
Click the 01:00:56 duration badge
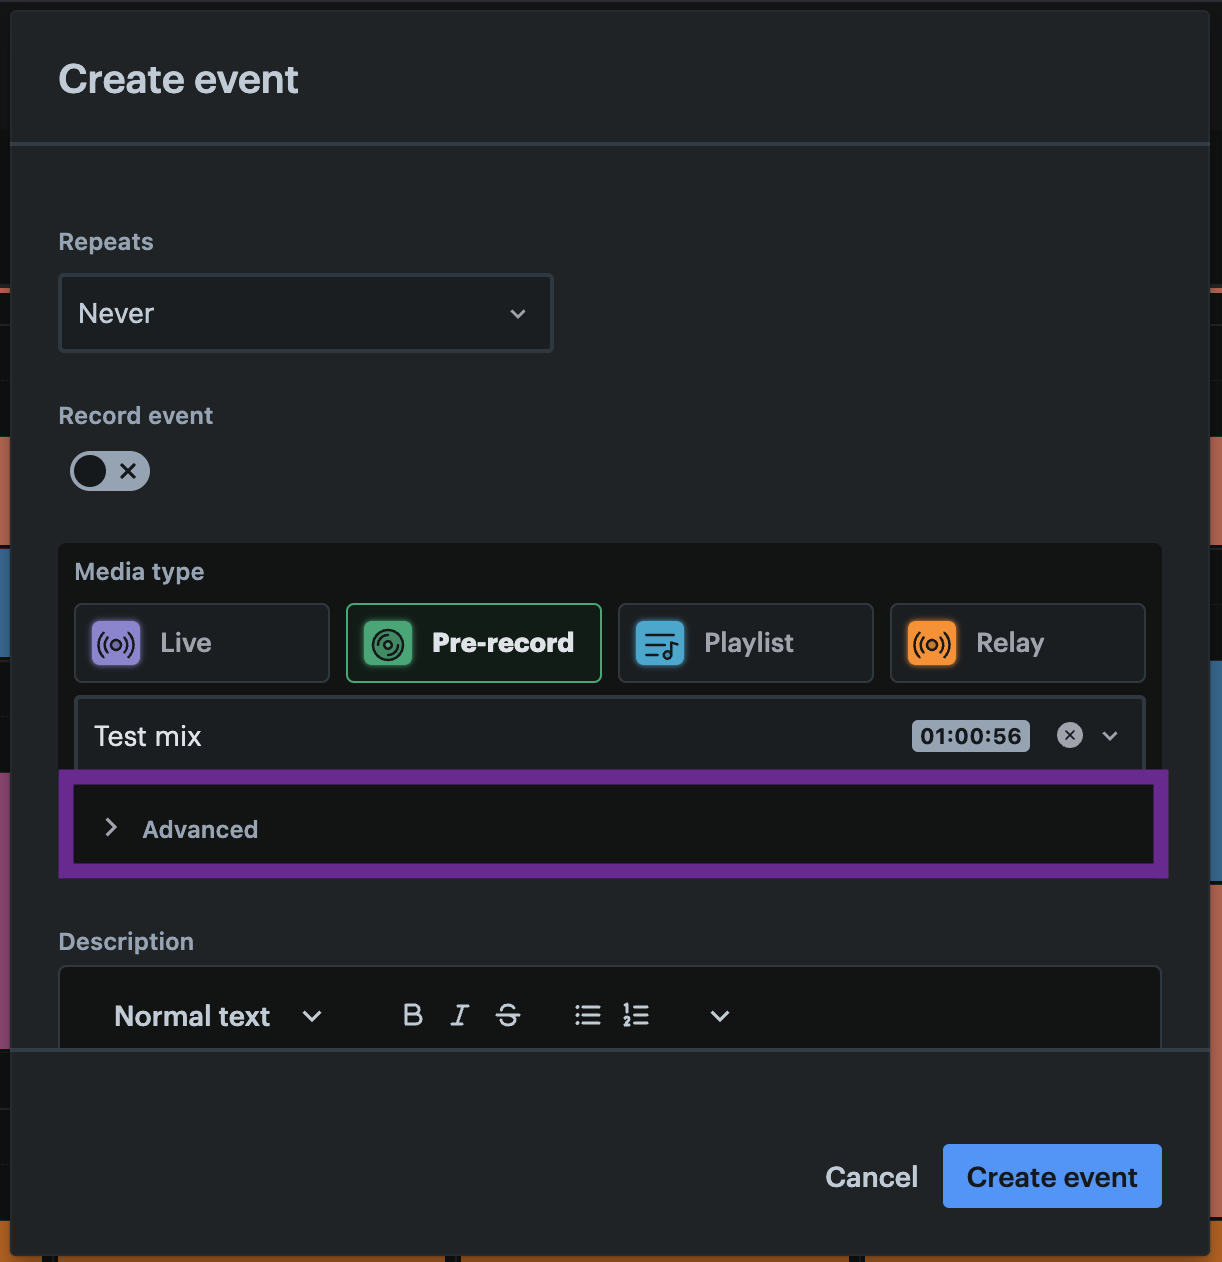(x=971, y=736)
